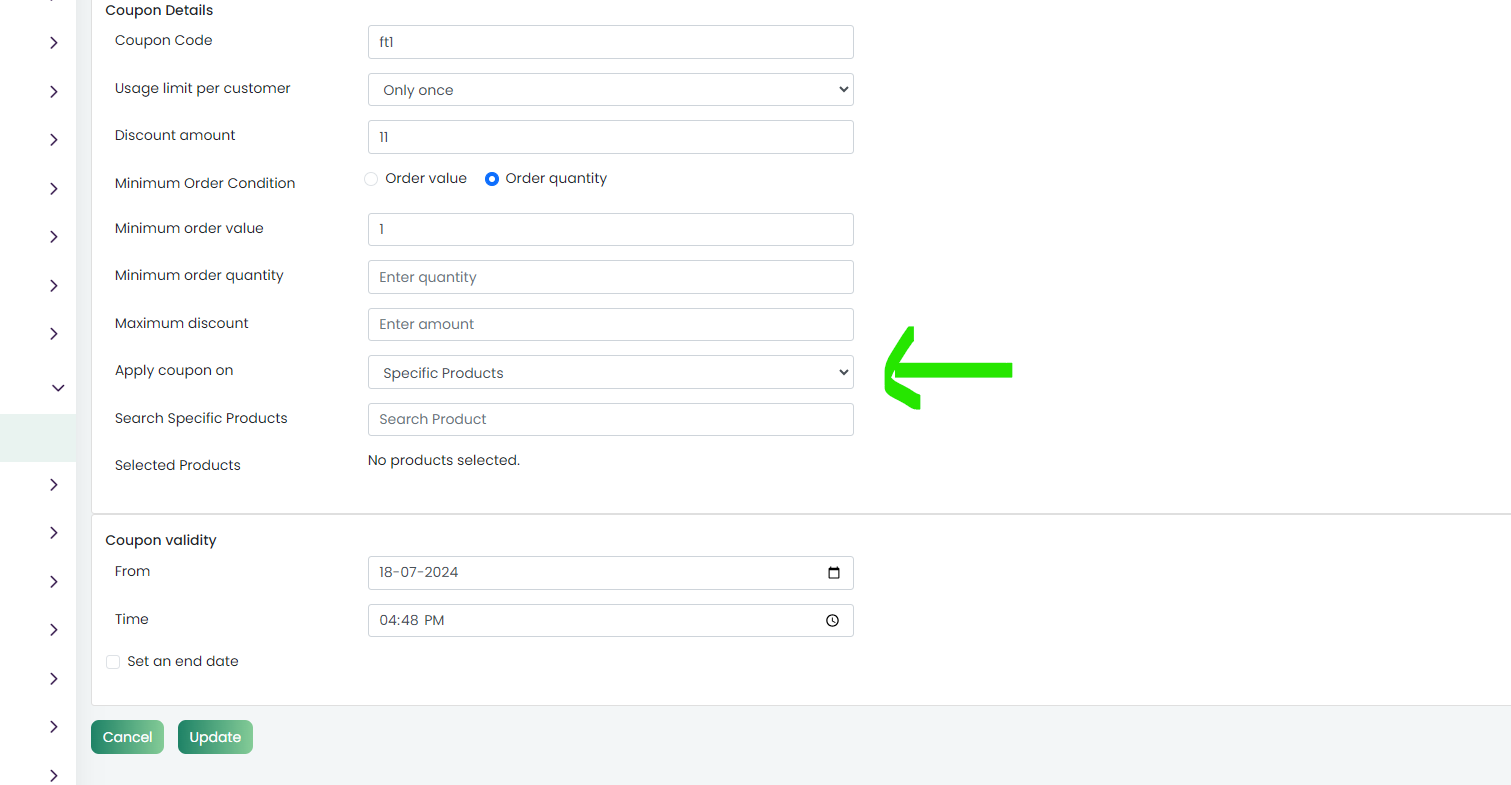Select the Order quantity radio button
Viewport: 1511px width, 785px height.
492,179
